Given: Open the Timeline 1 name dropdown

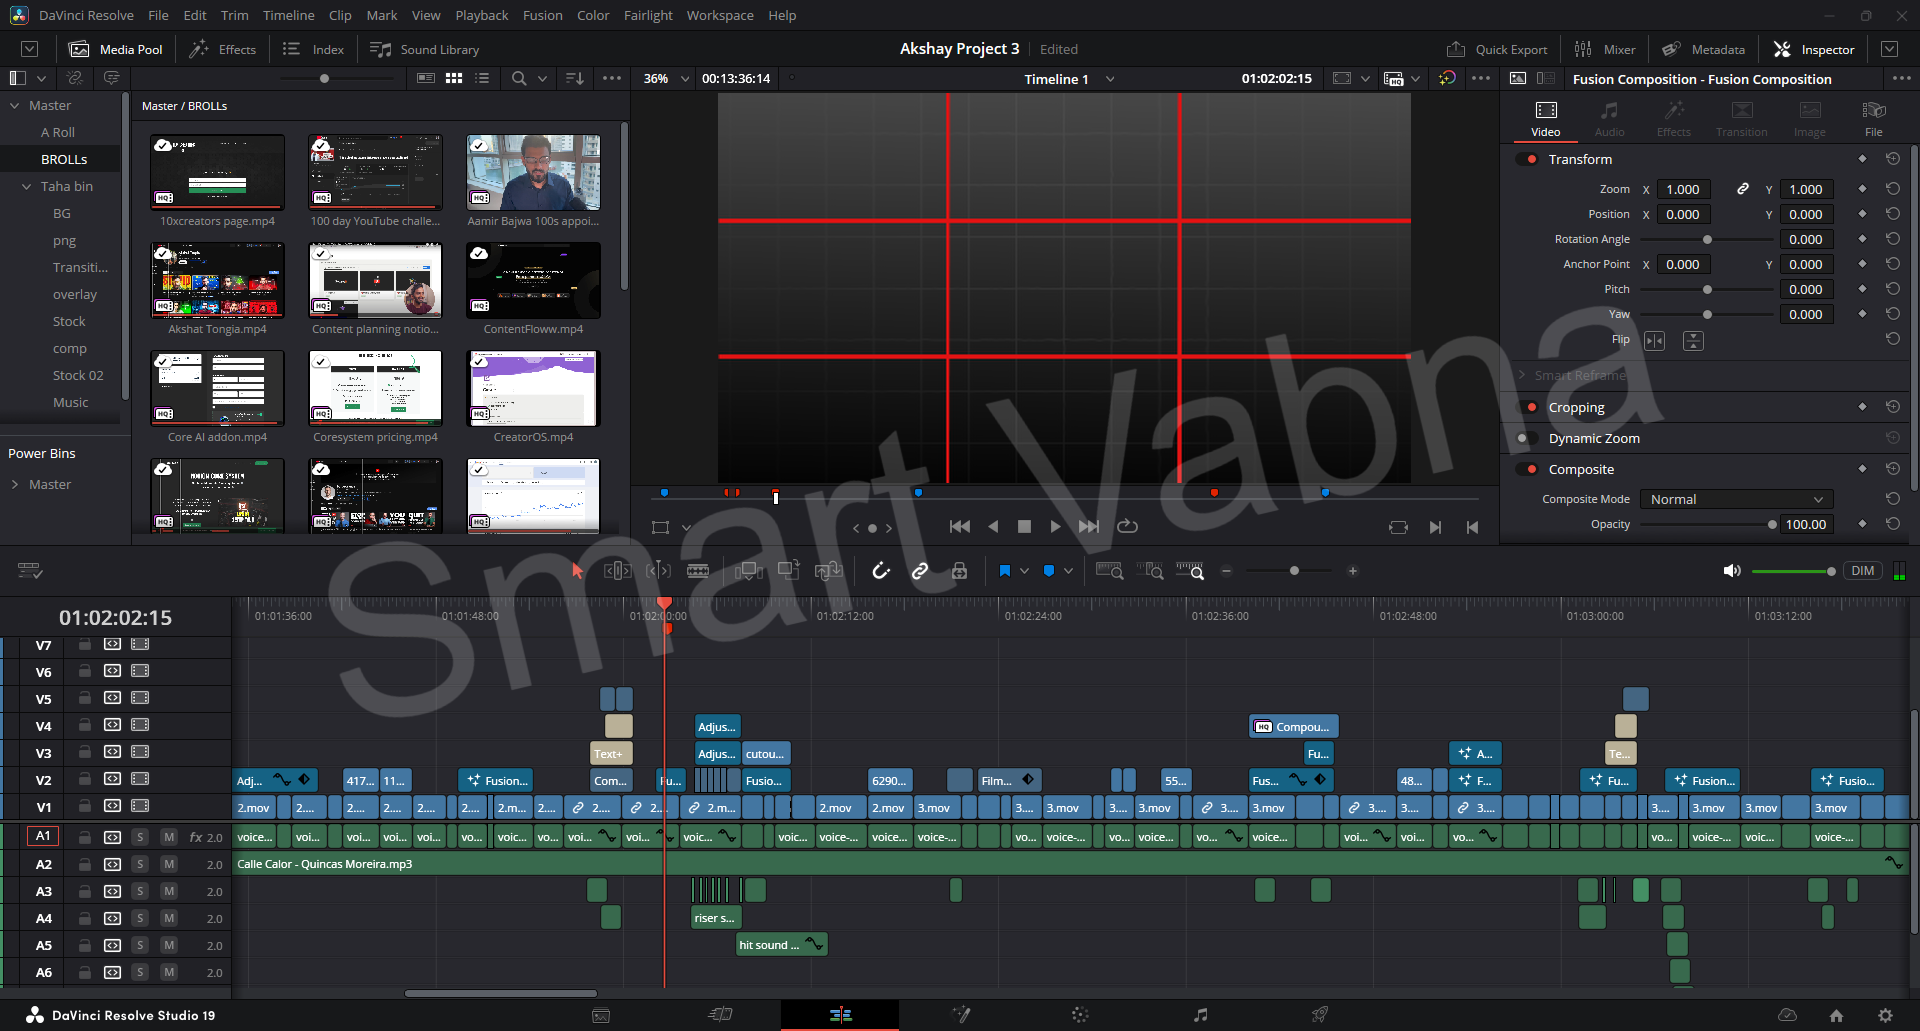Looking at the screenshot, I should coord(1110,79).
